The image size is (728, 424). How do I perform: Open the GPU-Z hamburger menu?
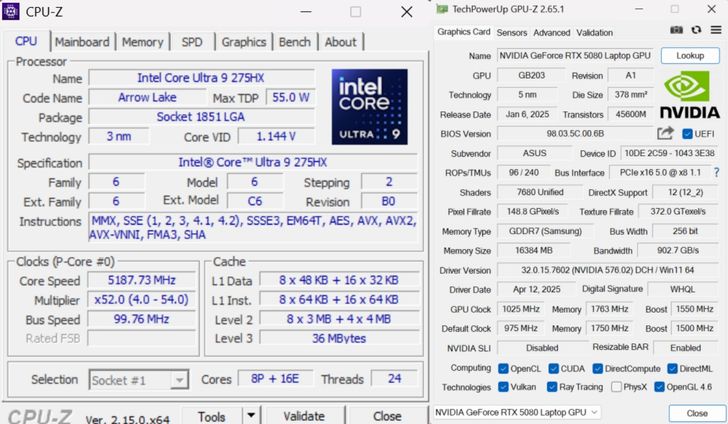click(715, 30)
